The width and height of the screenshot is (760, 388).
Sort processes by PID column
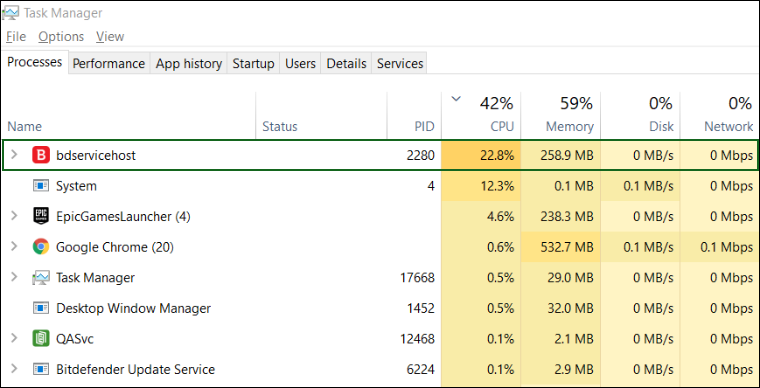point(414,115)
